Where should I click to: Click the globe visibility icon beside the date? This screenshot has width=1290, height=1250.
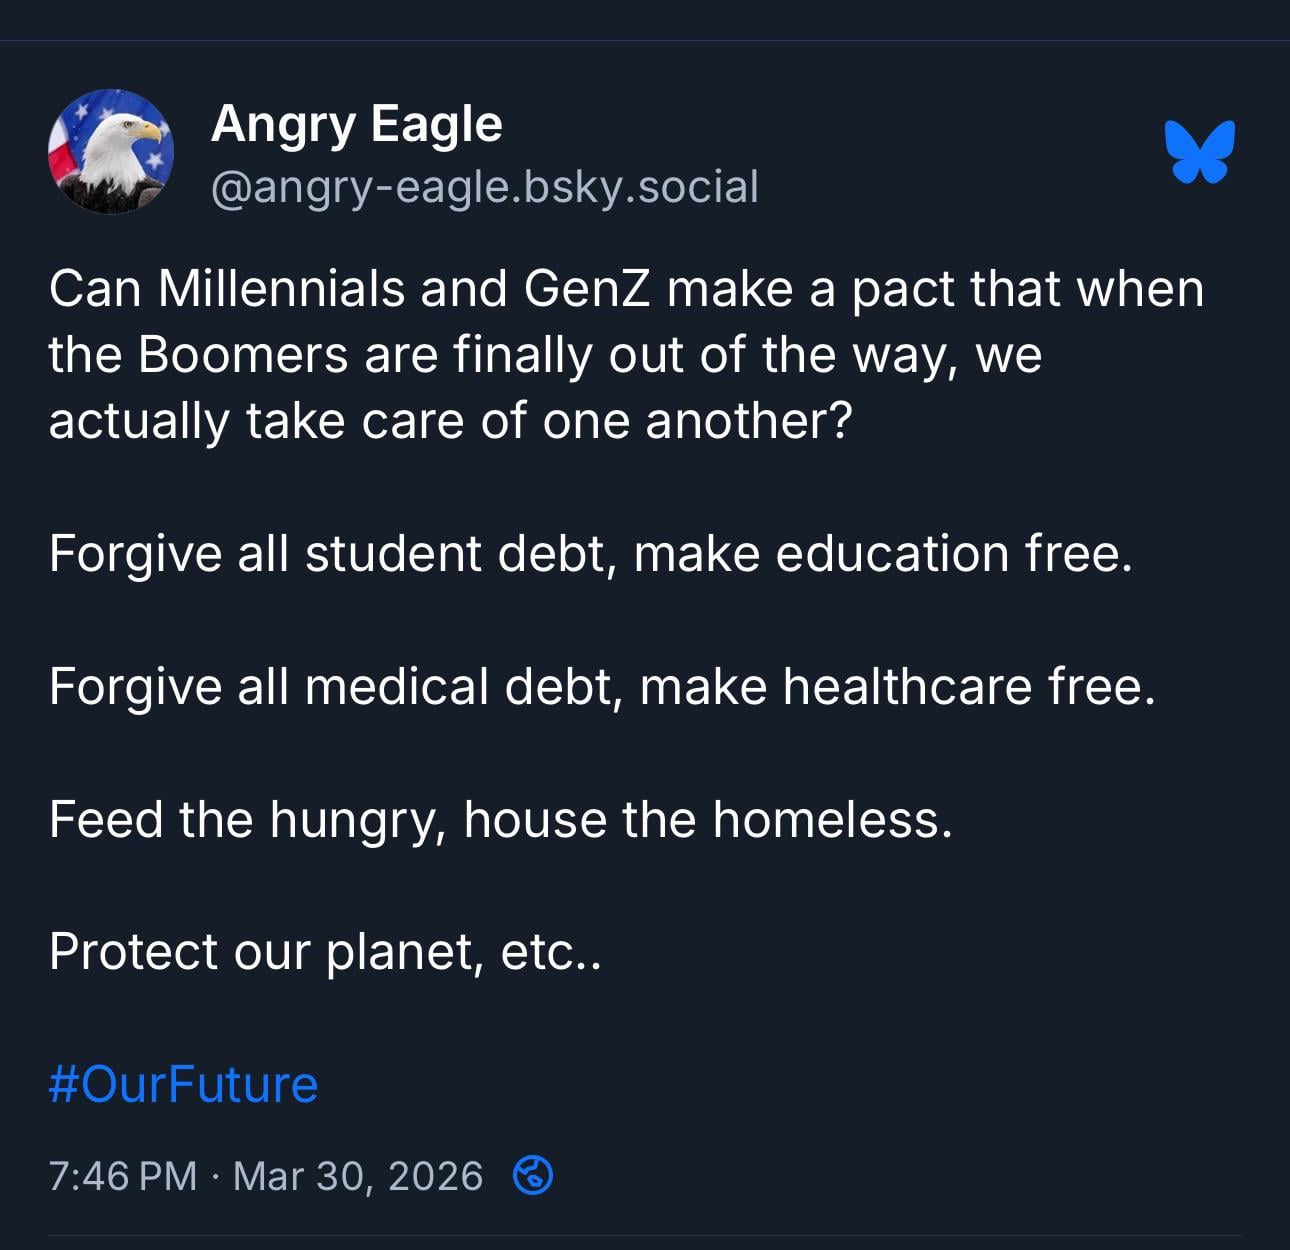pos(532,1176)
